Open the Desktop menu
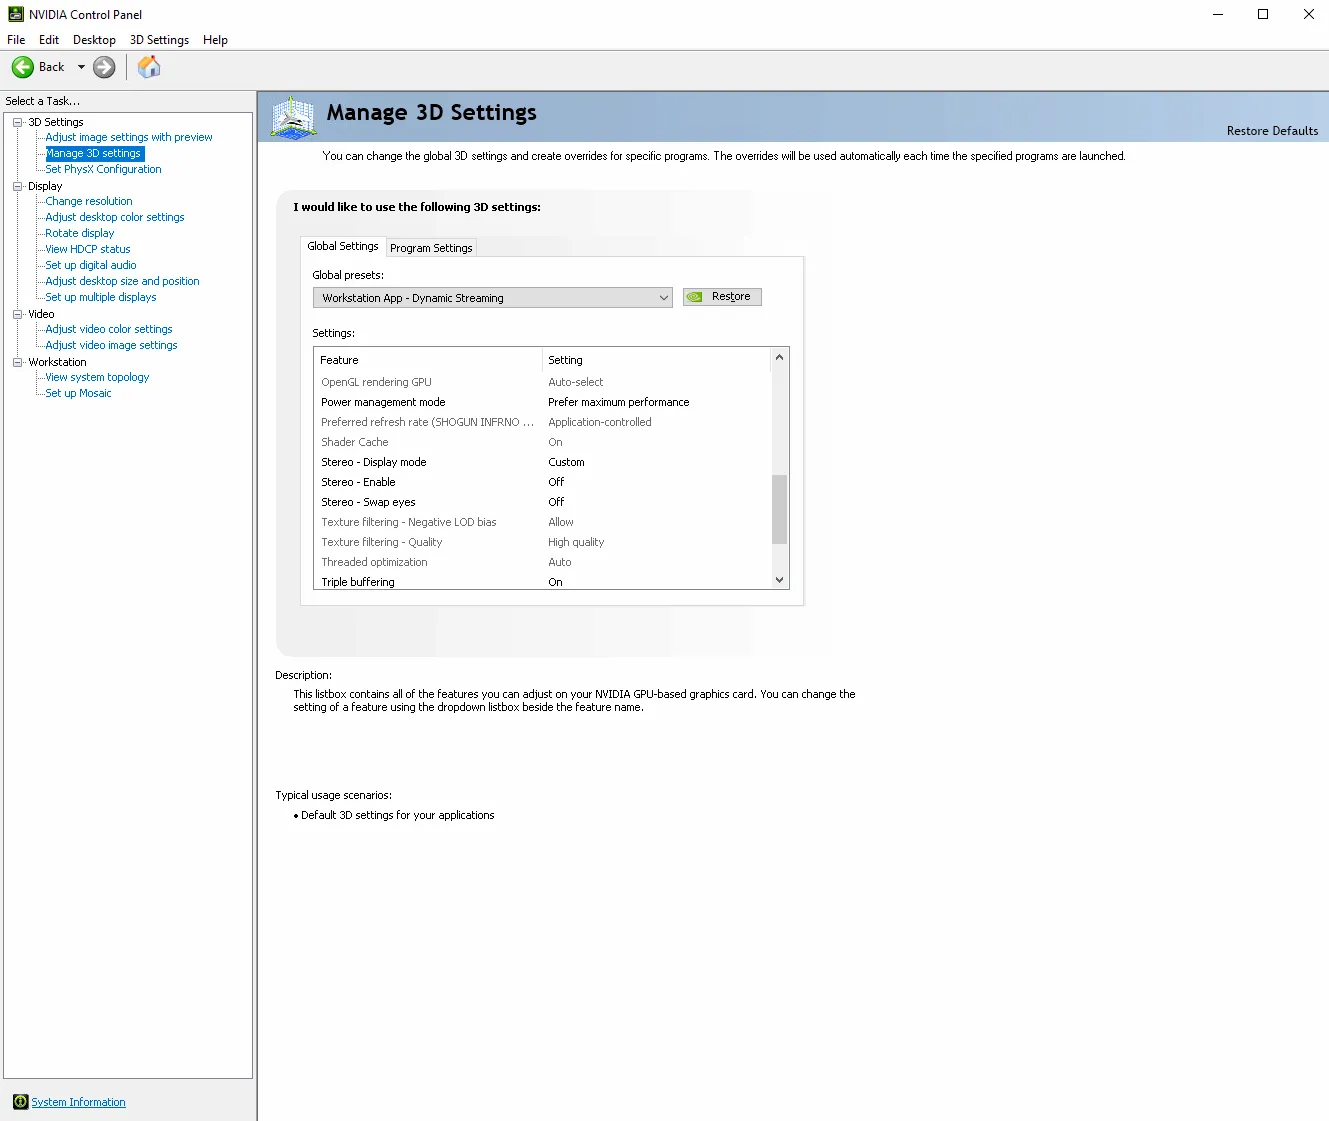The image size is (1329, 1121). point(94,40)
